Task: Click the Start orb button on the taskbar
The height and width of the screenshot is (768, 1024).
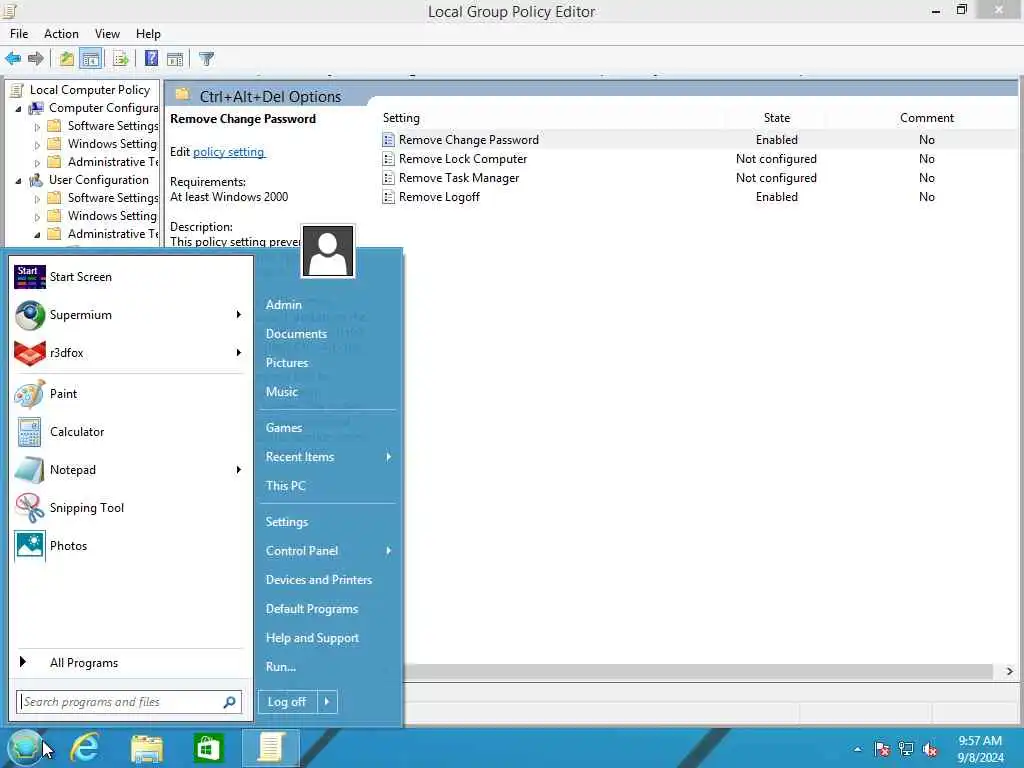Action: pos(25,747)
